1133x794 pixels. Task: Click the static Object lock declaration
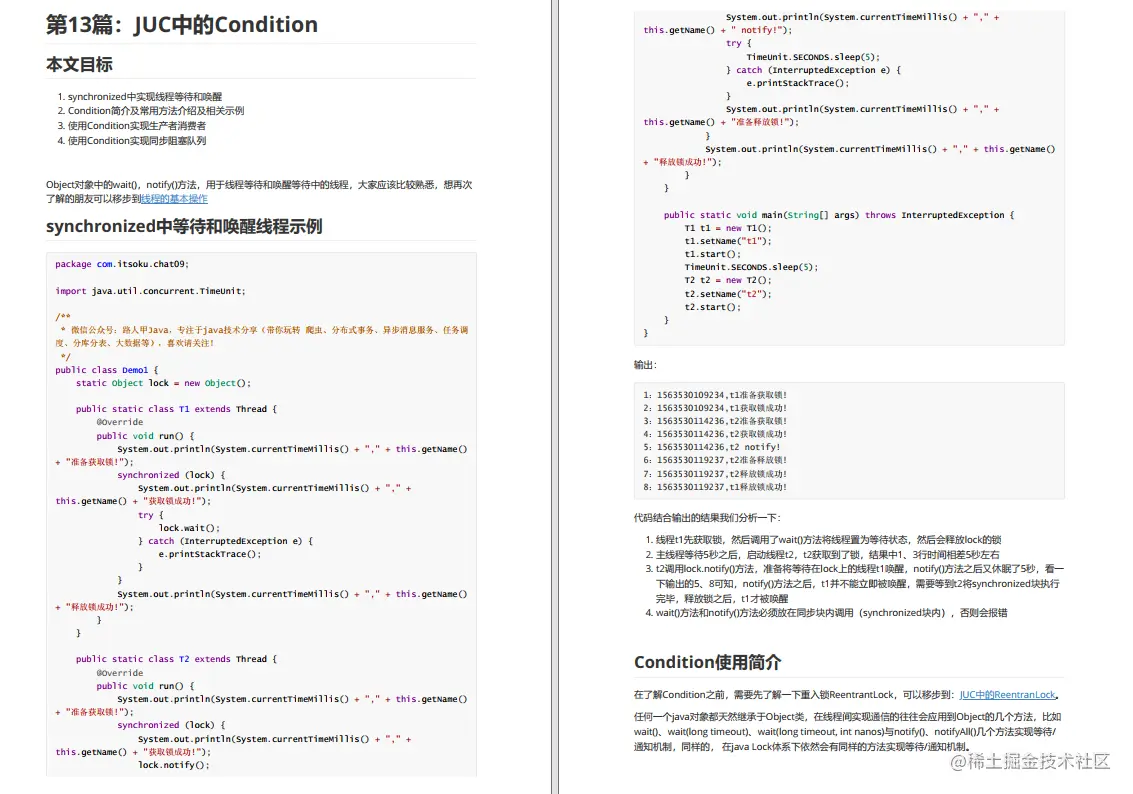click(163, 383)
